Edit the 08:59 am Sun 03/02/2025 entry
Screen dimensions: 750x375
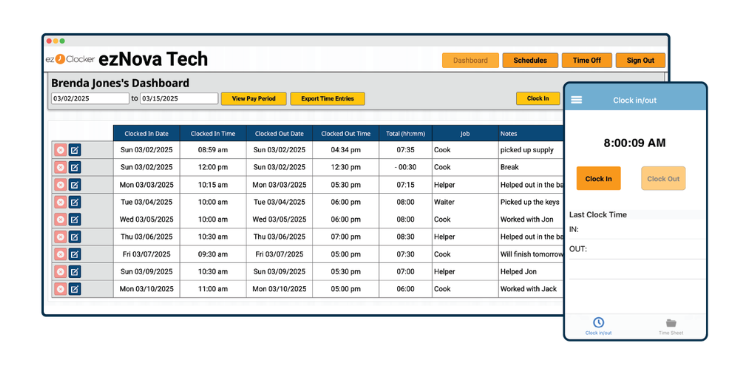pyautogui.click(x=75, y=150)
